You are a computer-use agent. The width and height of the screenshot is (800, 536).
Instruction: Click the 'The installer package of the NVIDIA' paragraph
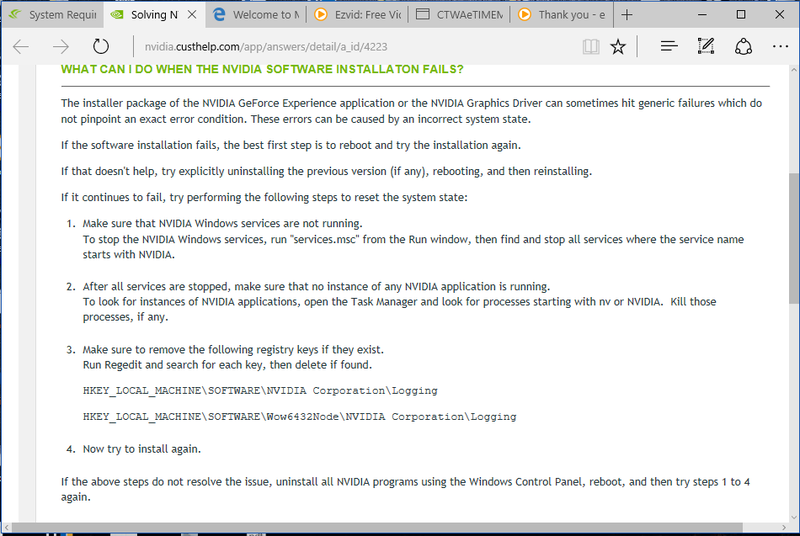coord(411,111)
